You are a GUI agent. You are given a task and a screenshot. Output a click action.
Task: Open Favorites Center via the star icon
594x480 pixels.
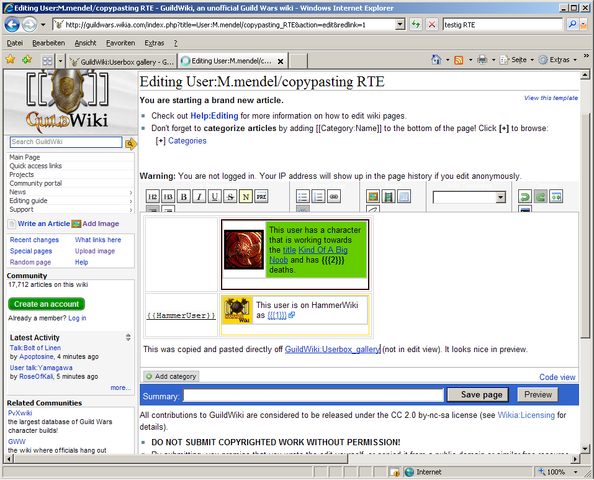pos(10,59)
